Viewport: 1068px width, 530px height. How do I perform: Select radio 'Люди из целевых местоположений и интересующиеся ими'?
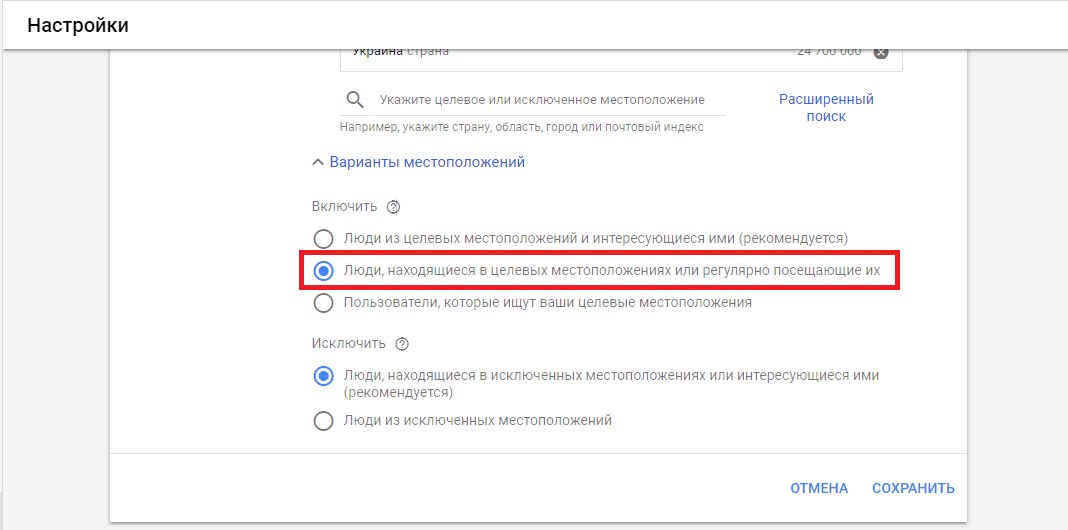[x=323, y=239]
